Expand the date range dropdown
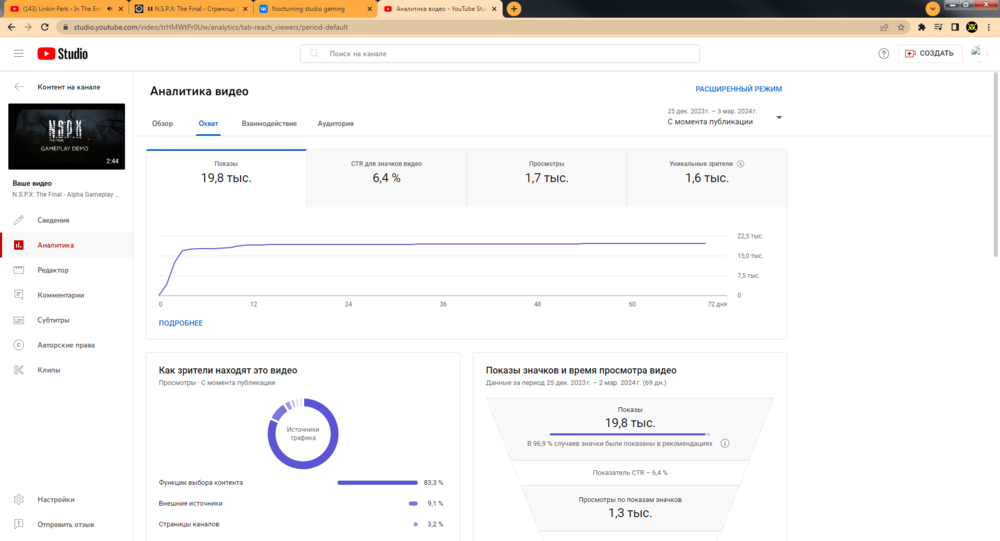 click(779, 117)
